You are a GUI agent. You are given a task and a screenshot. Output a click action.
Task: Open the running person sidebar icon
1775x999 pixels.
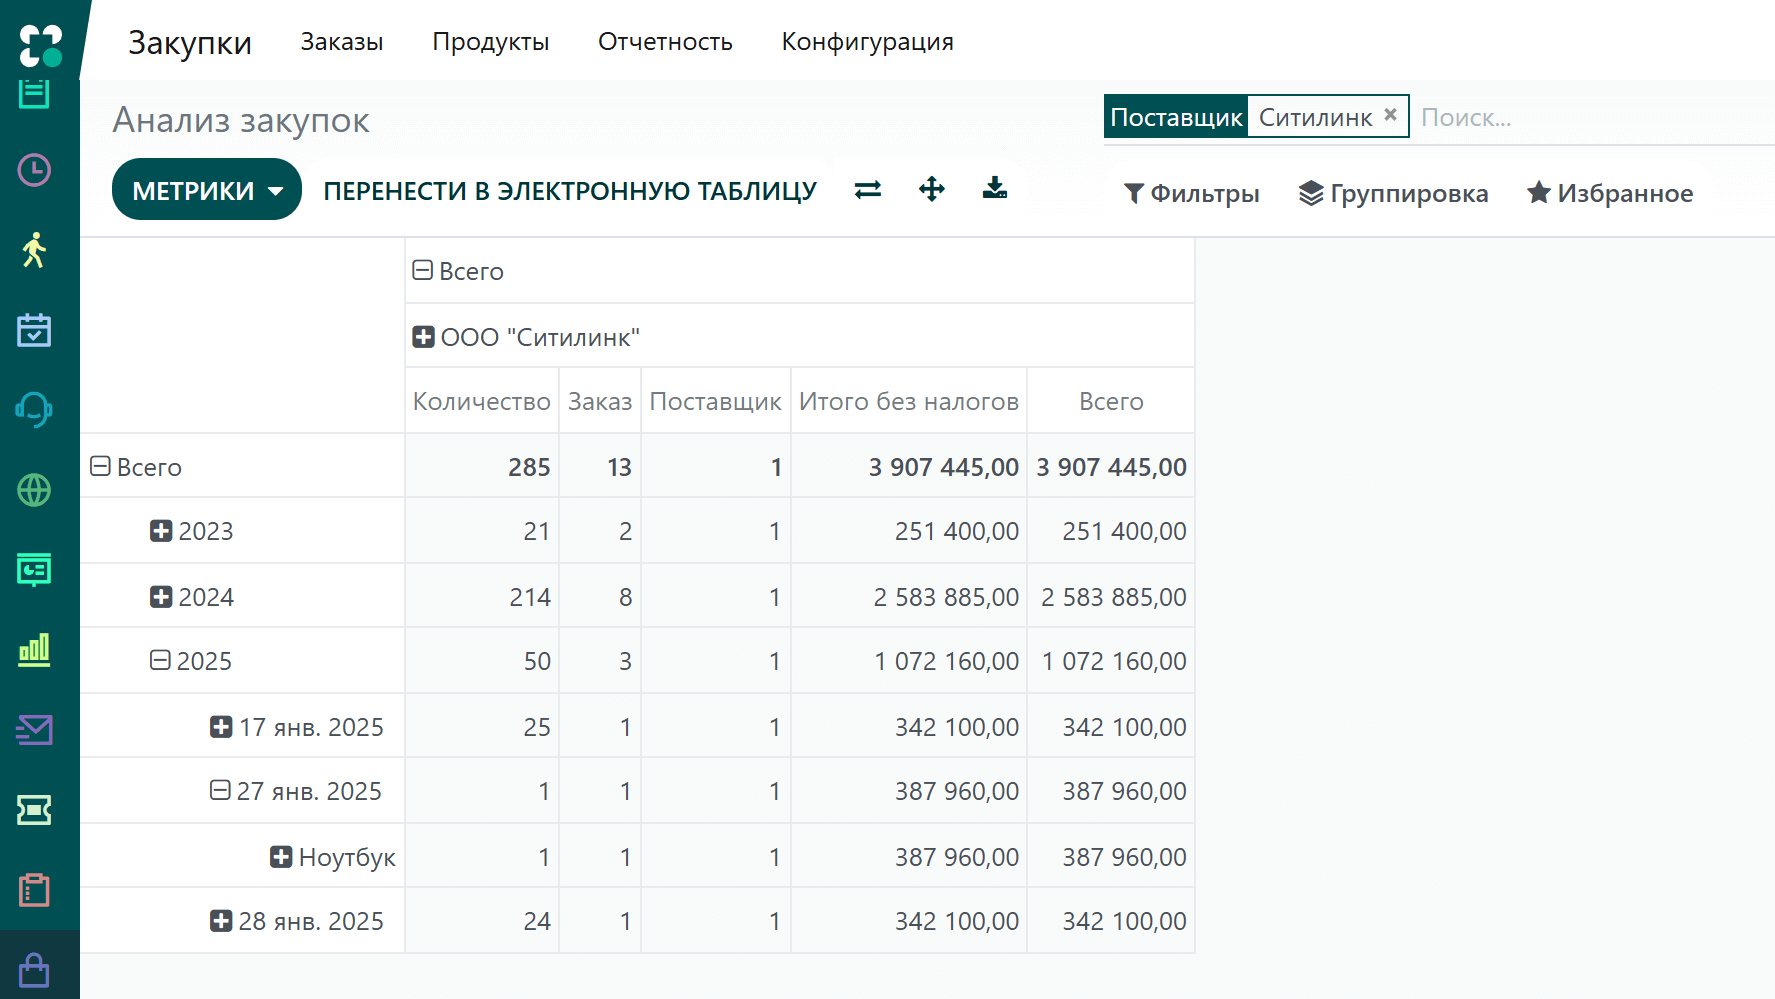[x=34, y=250]
